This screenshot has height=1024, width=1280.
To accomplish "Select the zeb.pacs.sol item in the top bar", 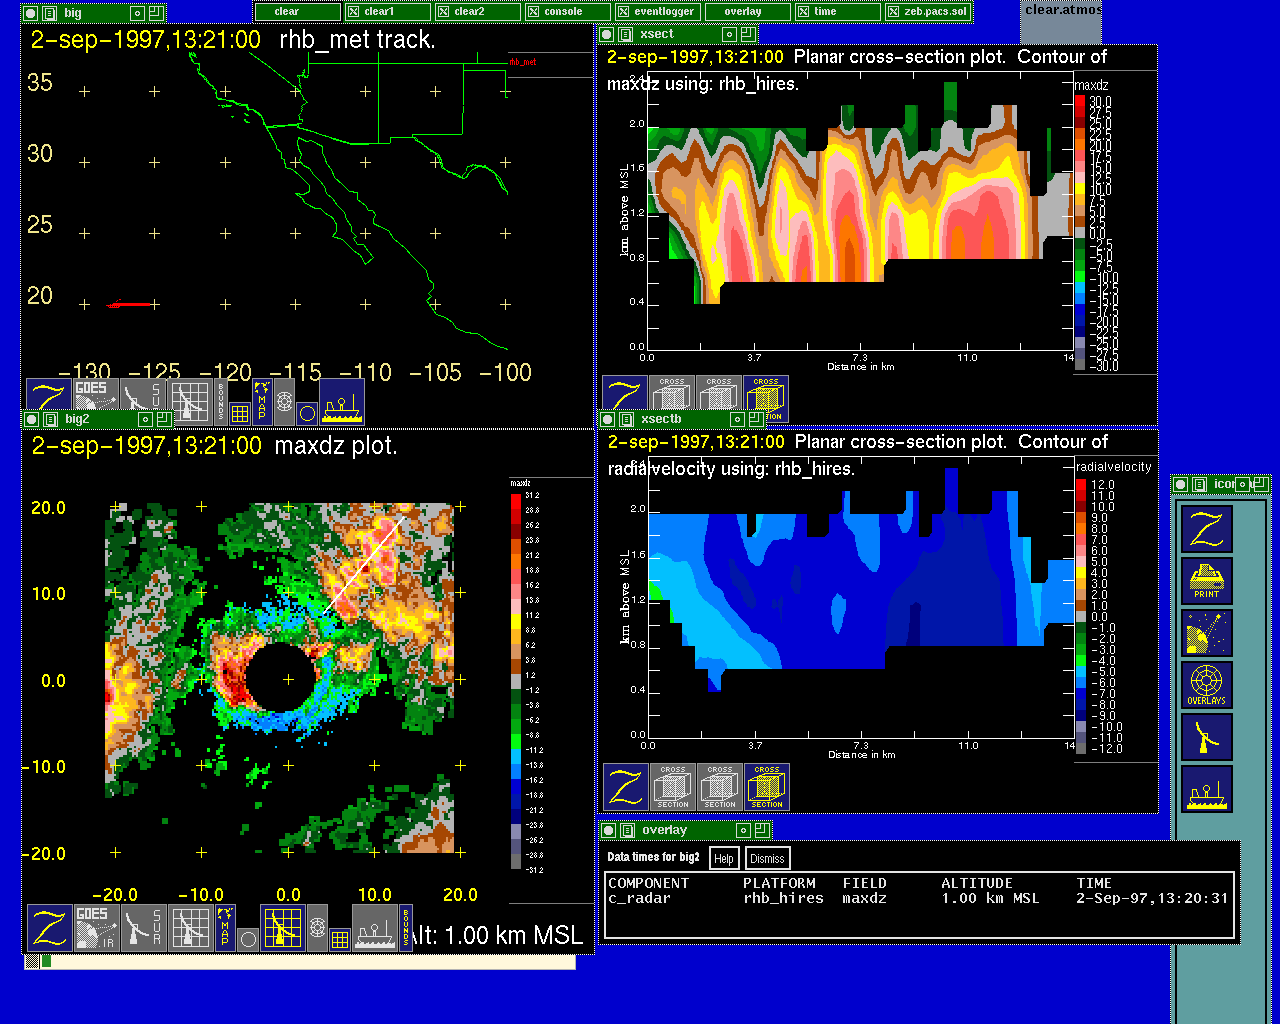I will click(936, 12).
